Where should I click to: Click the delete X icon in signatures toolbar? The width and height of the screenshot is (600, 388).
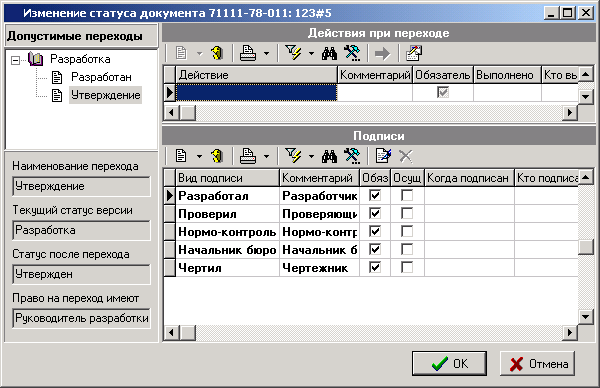coord(406,156)
